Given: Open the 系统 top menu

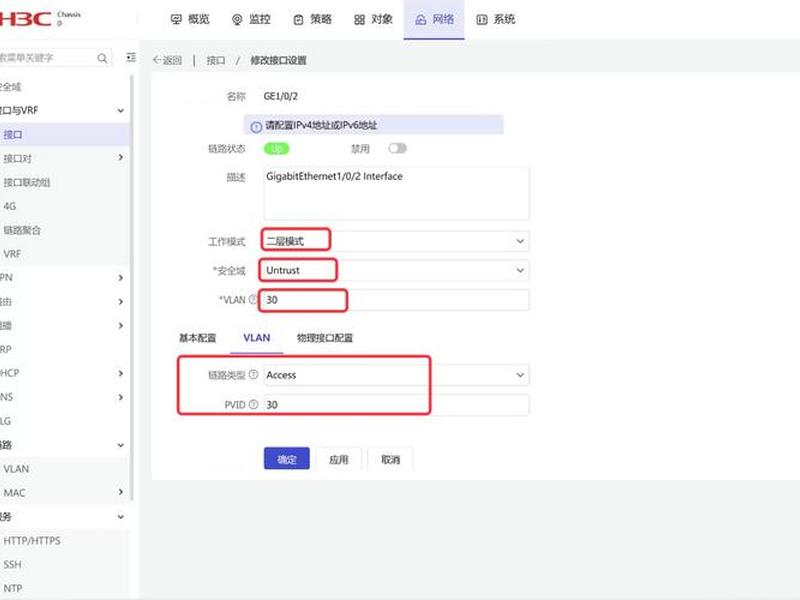Looking at the screenshot, I should coord(495,19).
